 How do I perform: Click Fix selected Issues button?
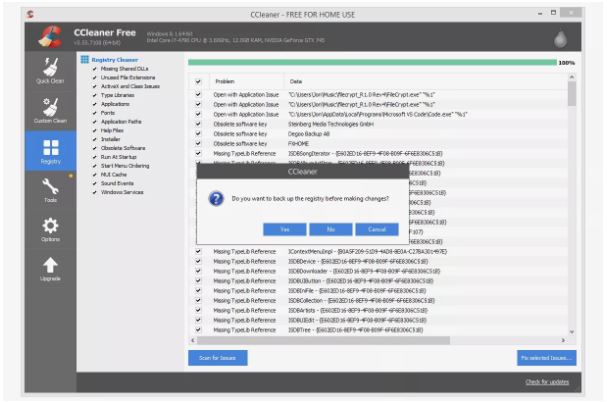tap(546, 358)
